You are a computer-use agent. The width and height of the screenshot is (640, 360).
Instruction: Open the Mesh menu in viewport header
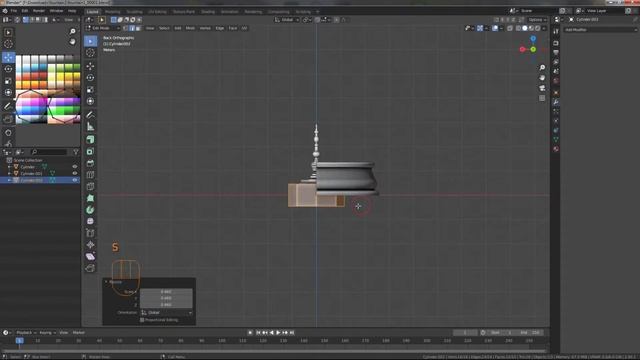click(190, 28)
